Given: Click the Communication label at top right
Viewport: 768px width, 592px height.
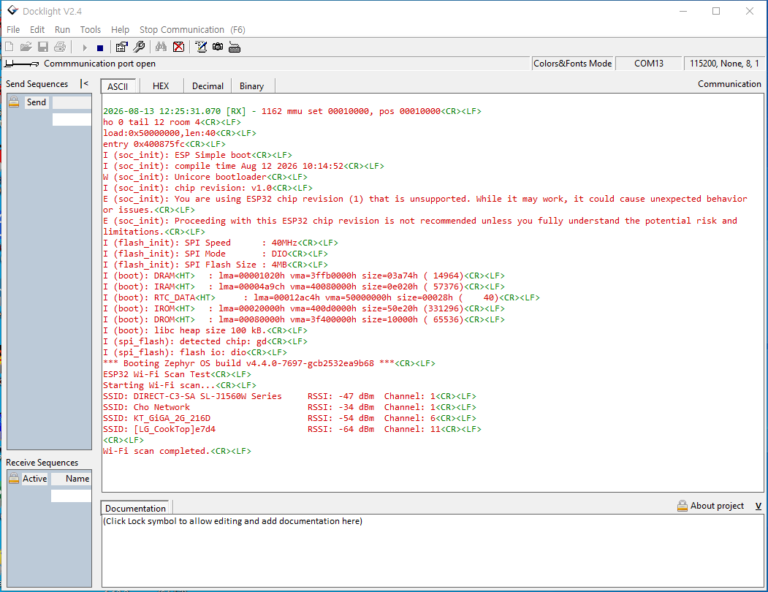Looking at the screenshot, I should click(729, 84).
